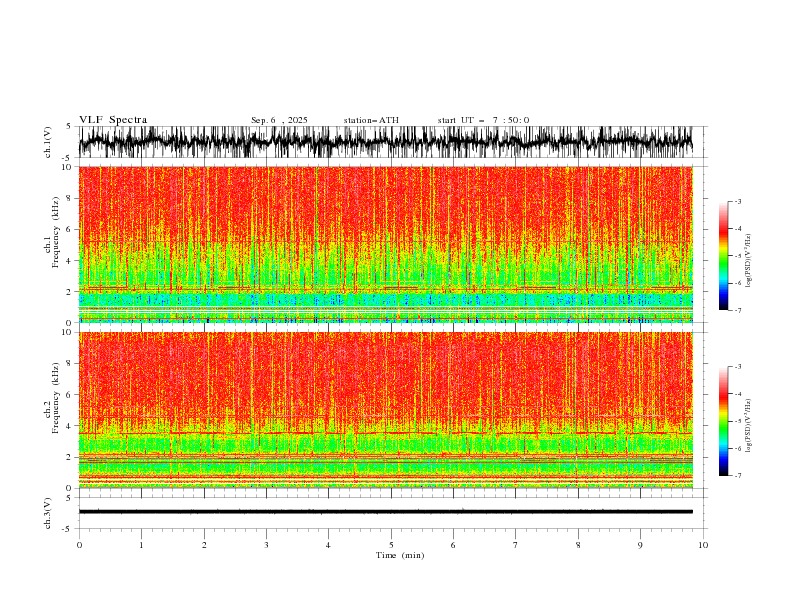Click the ch.1 colorbar "-5" value
This screenshot has height=612, width=792.
click(x=738, y=256)
